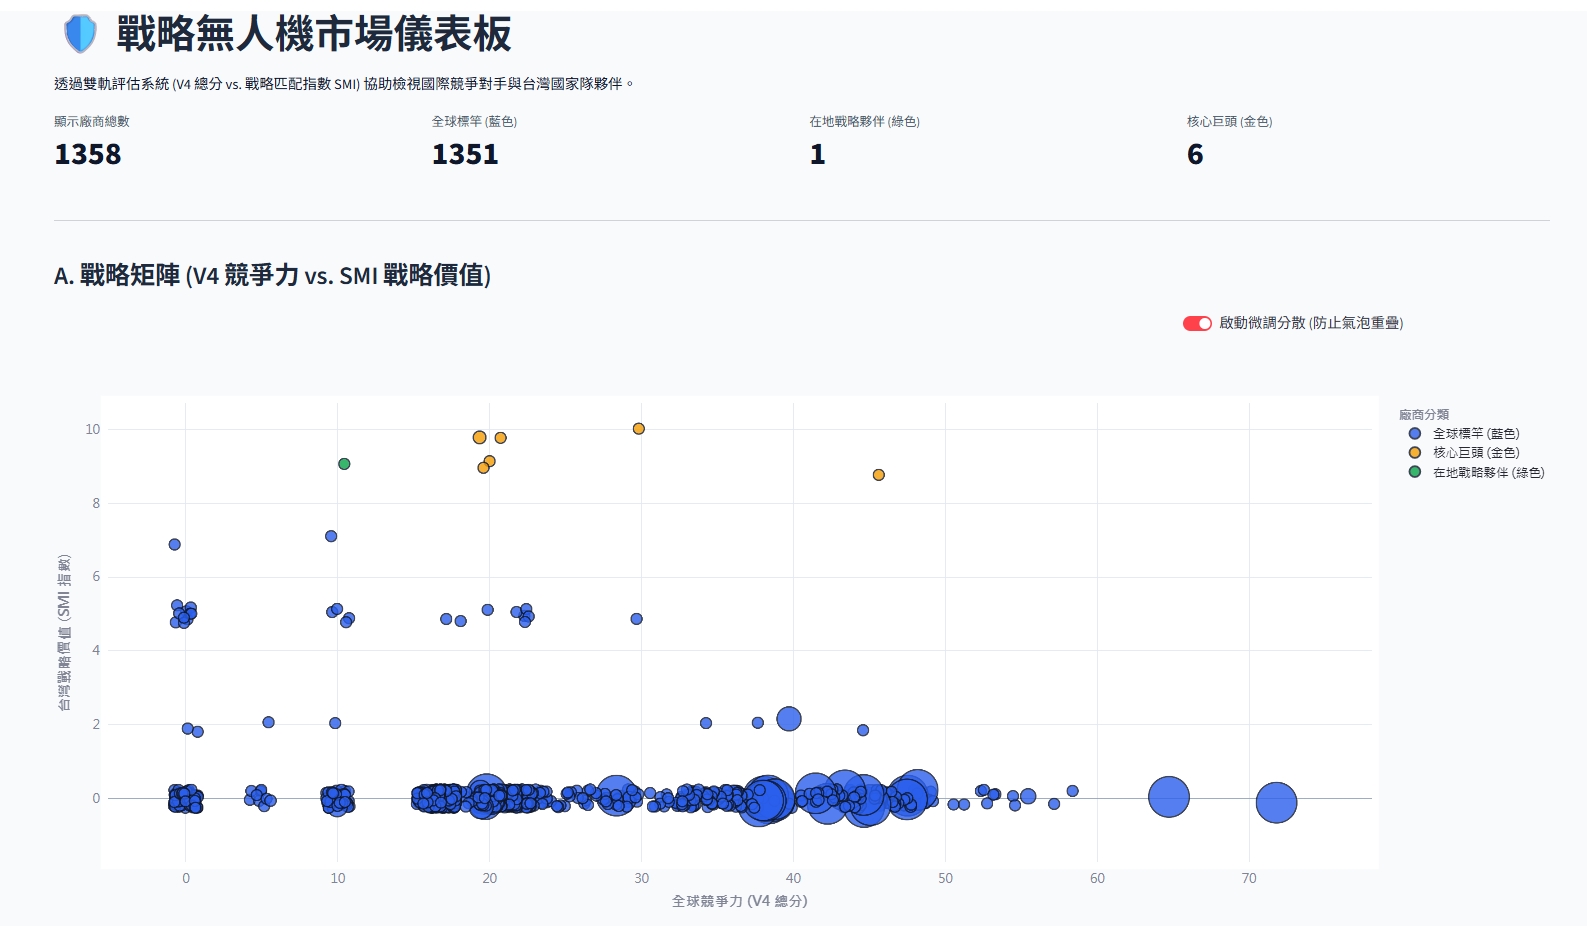The width and height of the screenshot is (1587, 926).
Task: Click the large blue bubble near V4 72
Action: click(x=1276, y=802)
